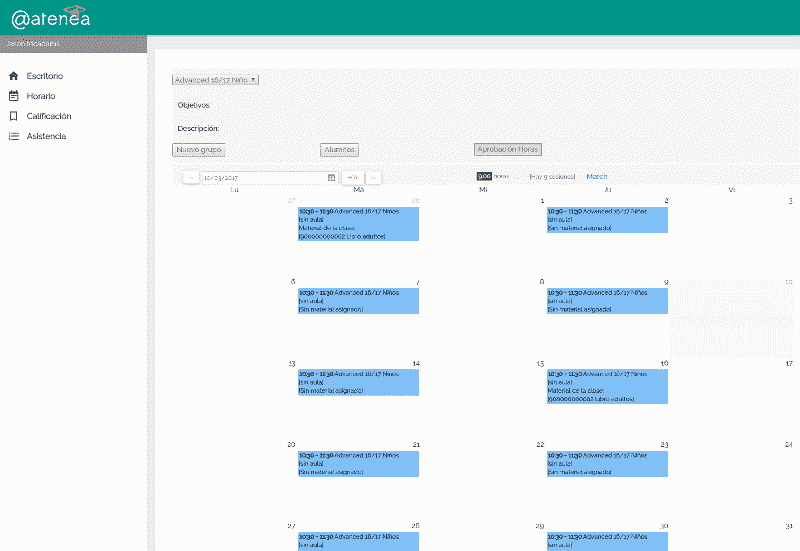Click the Hoy today button
The image size is (800, 551).
[353, 178]
